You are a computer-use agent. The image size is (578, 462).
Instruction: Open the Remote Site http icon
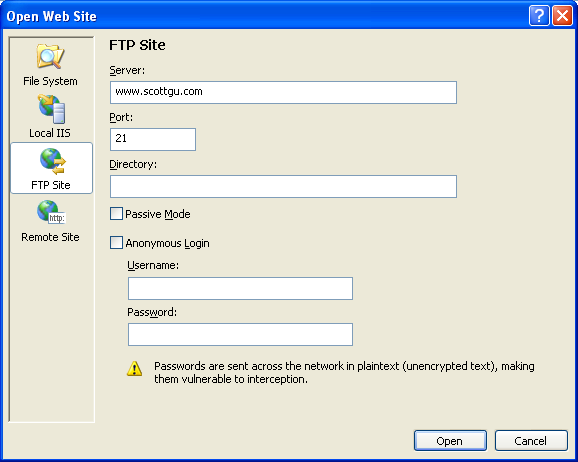click(51, 212)
